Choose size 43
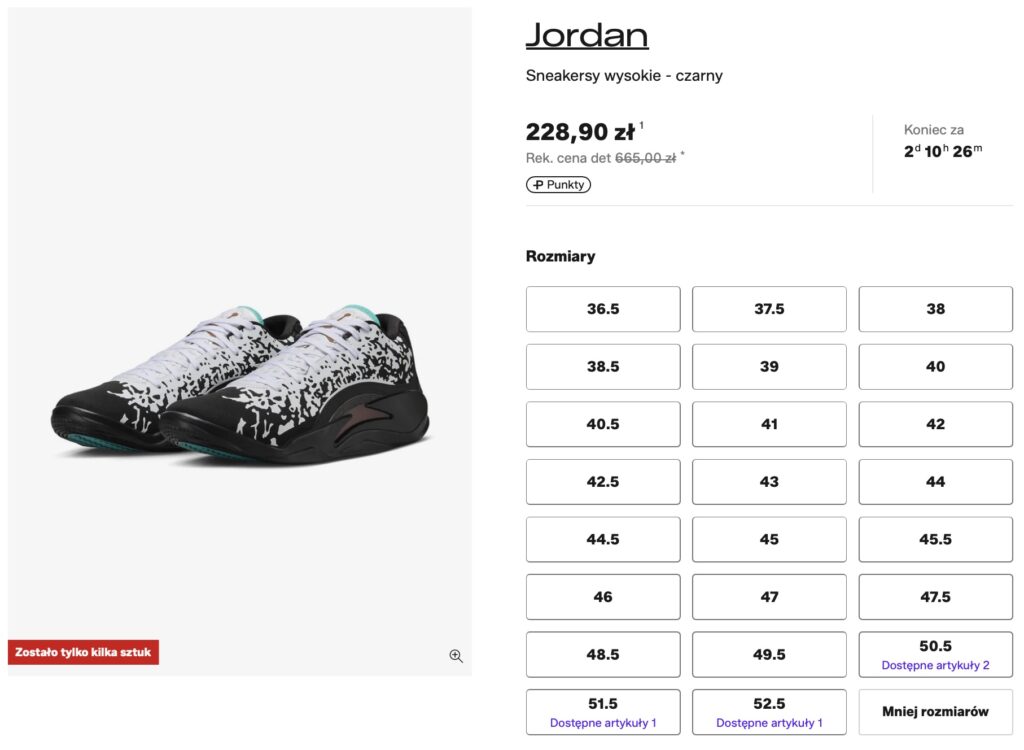 click(x=769, y=482)
